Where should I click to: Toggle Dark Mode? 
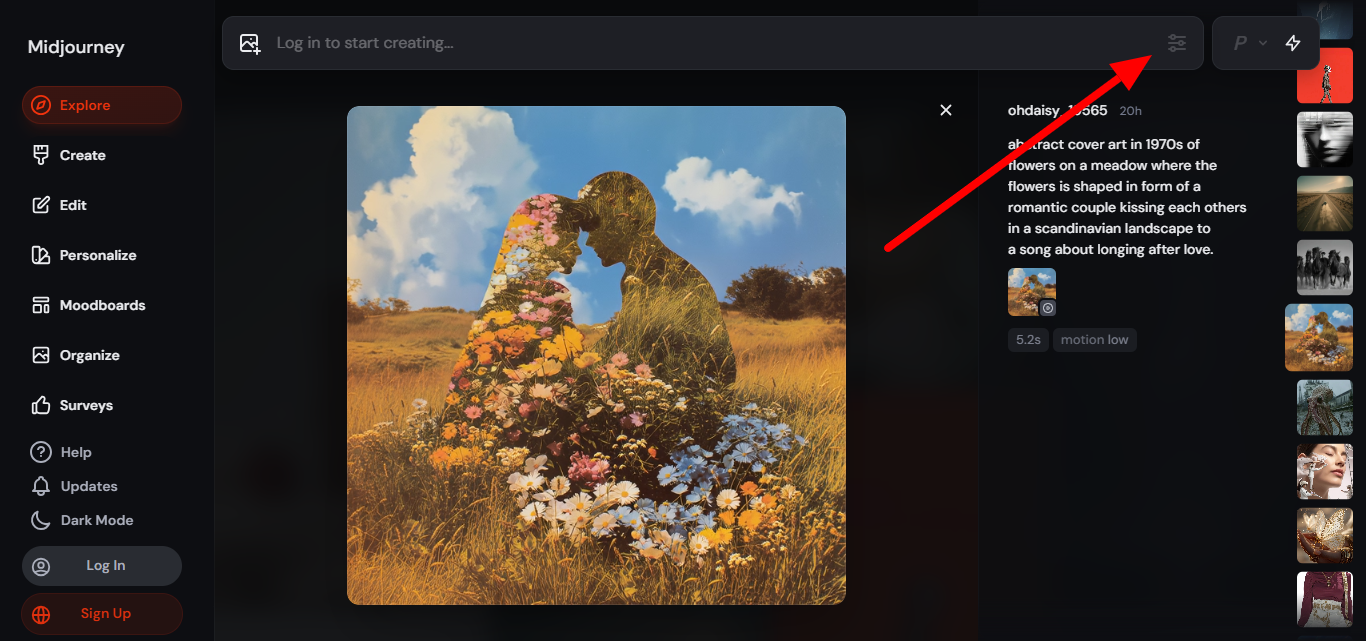(x=82, y=520)
